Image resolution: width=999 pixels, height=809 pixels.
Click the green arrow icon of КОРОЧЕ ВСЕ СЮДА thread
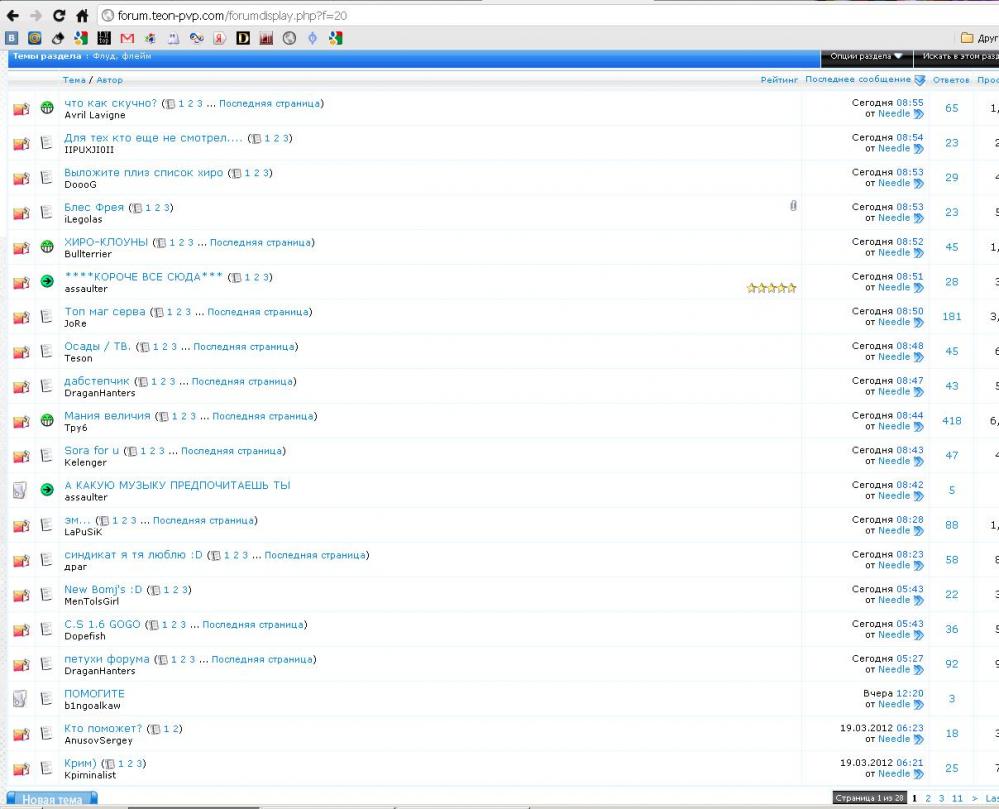[47, 282]
